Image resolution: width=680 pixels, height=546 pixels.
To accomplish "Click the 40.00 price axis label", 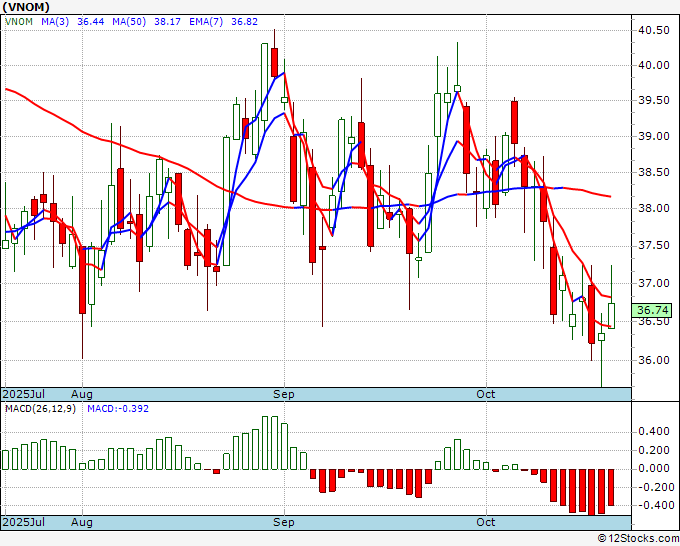I will click(x=654, y=65).
